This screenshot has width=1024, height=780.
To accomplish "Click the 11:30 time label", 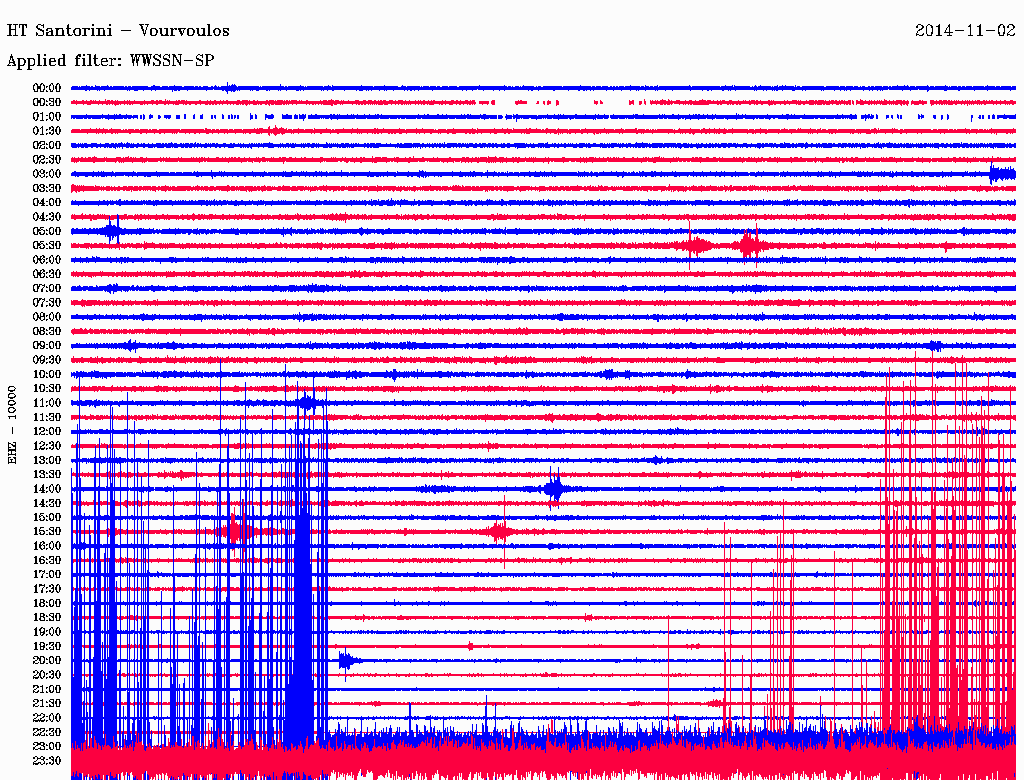I will pos(47,417).
